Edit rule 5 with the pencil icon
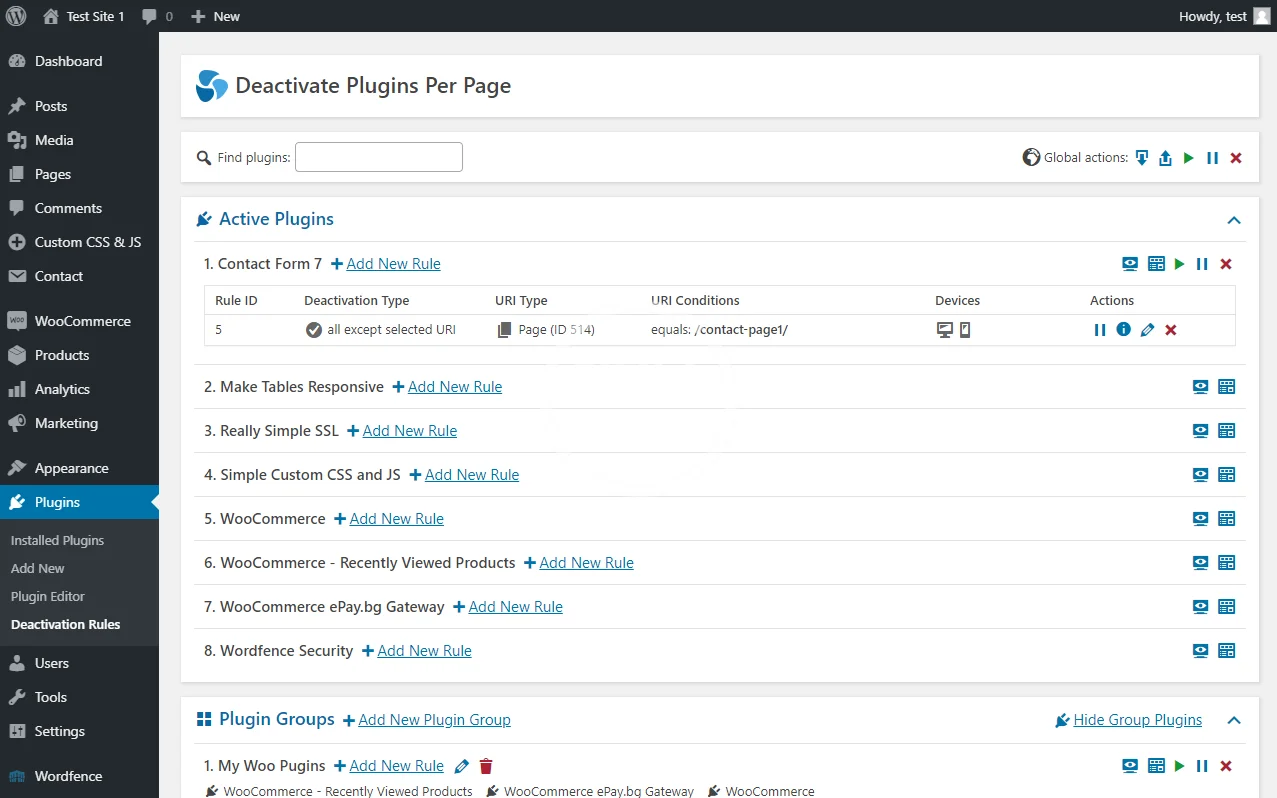 point(1147,330)
